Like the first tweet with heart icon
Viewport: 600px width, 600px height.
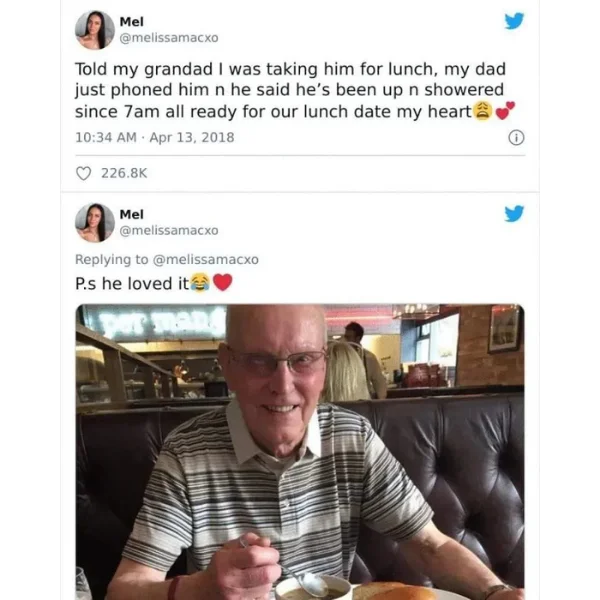(83, 173)
